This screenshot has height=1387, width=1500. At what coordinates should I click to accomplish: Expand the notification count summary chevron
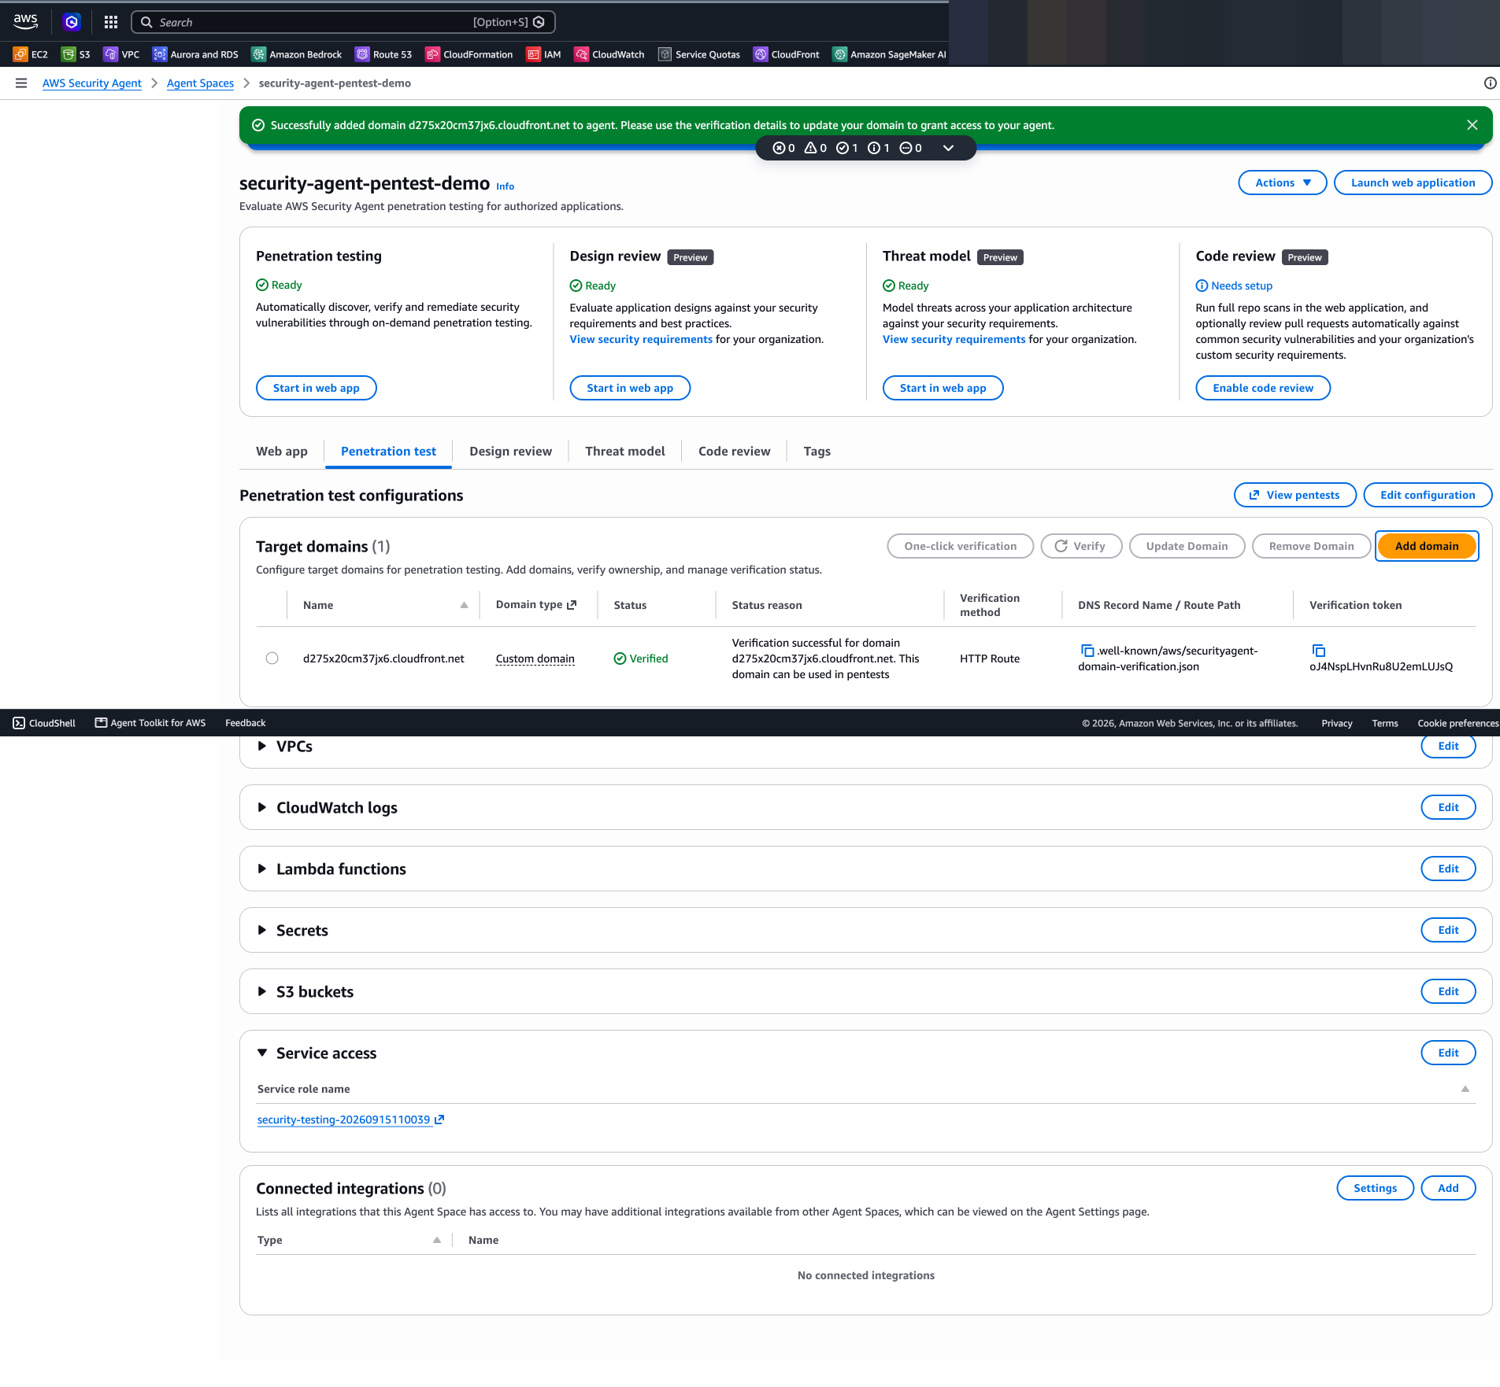(948, 148)
